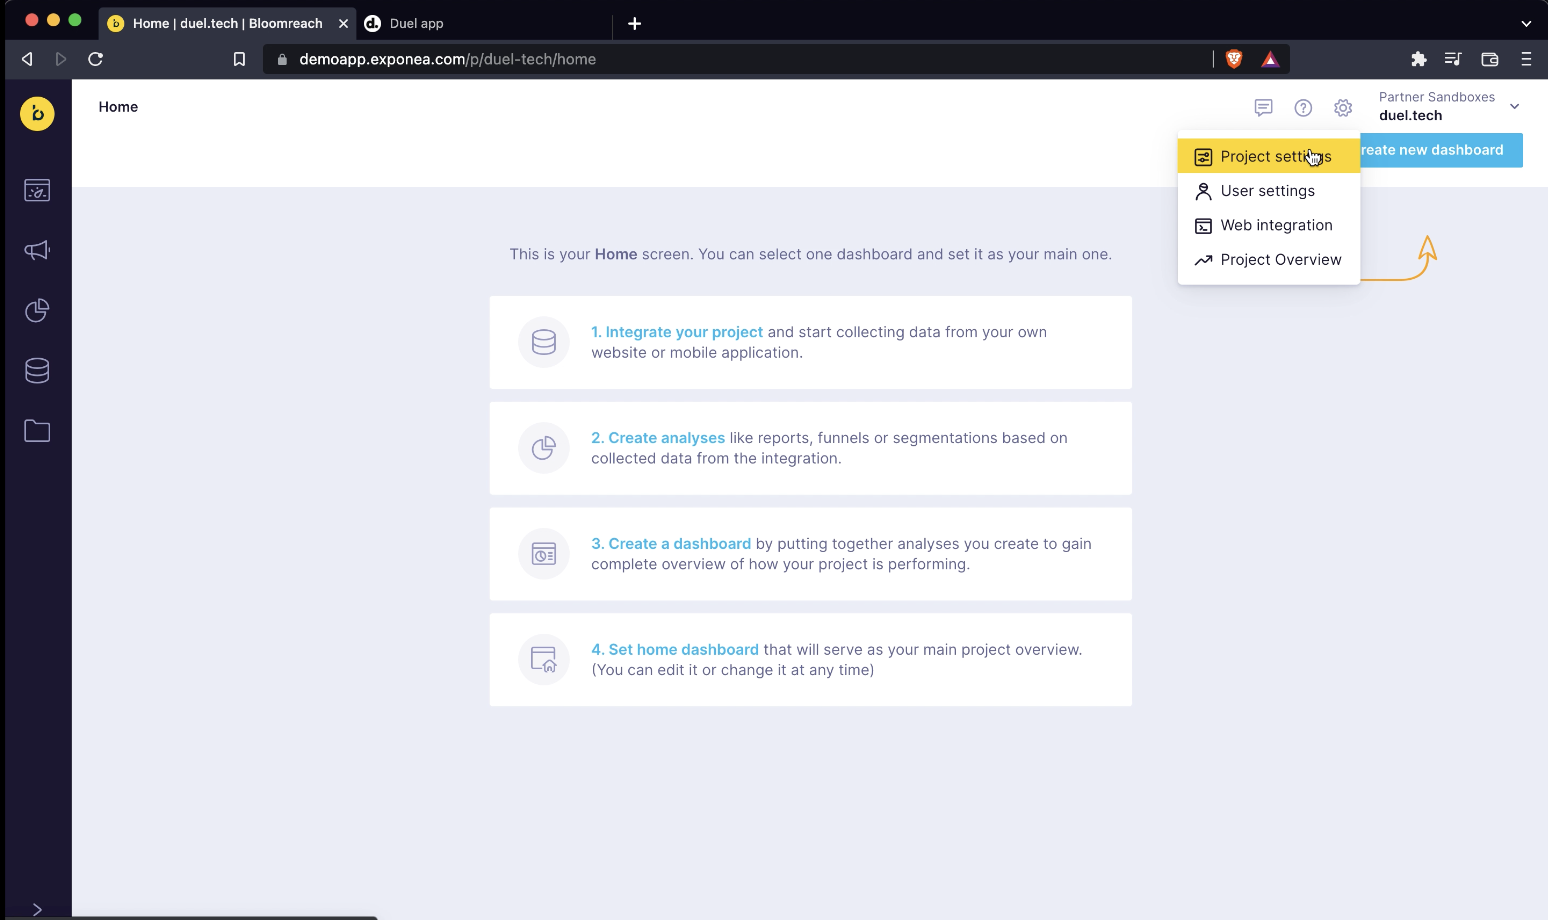
Task: Click the Data Management database icon
Action: click(37, 370)
